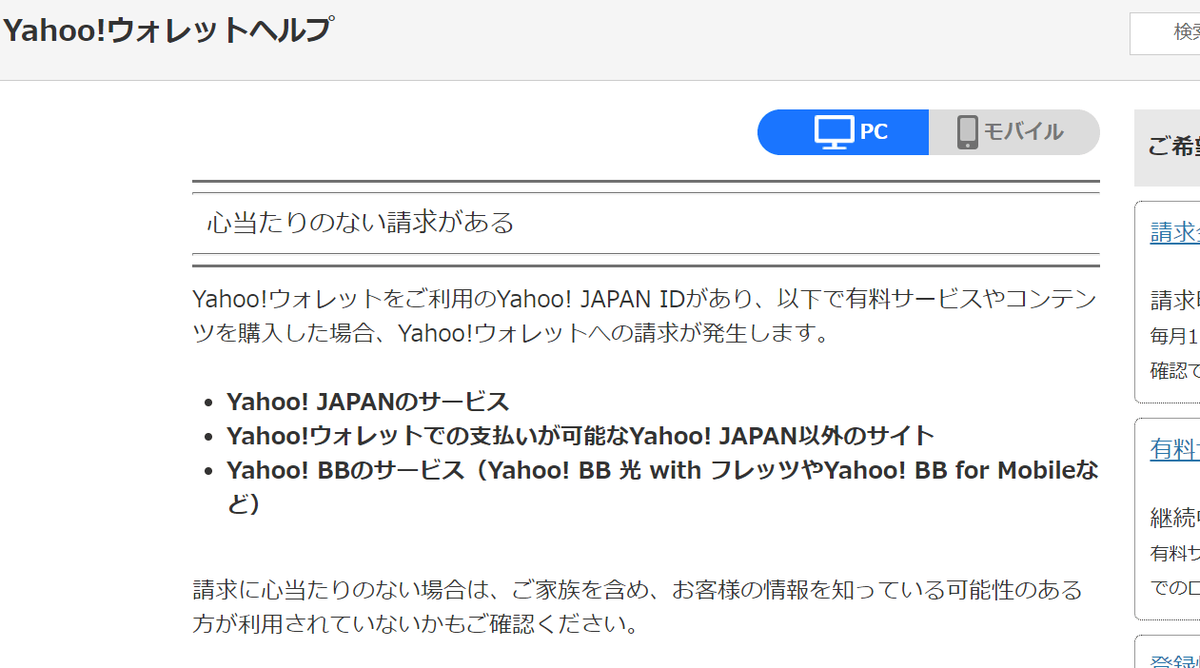Switch to the モバイル tab
The image size is (1200, 668).
pos(1014,132)
